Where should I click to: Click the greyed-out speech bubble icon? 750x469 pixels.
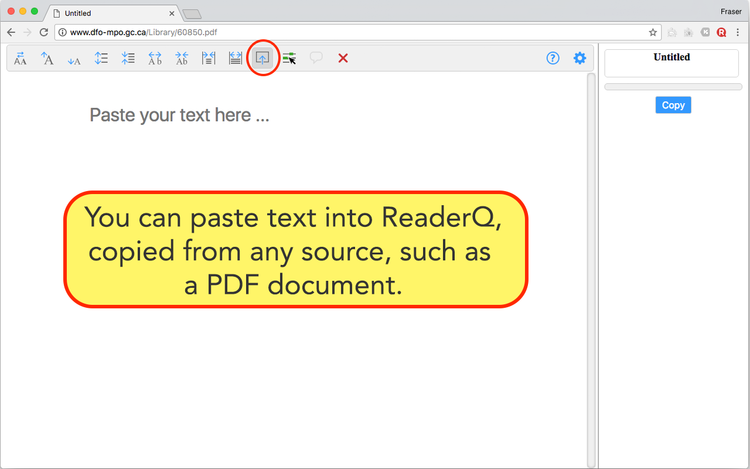pos(316,58)
